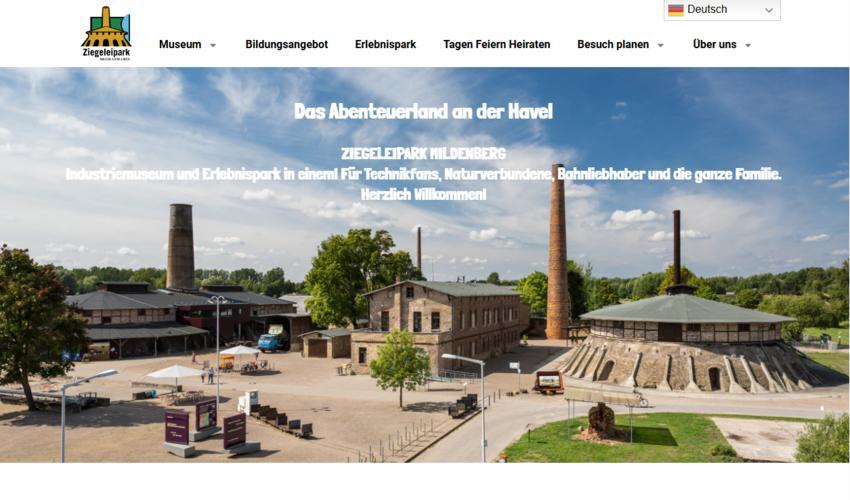Click the Industriemuseum und Erlebnispark tagline
Viewport: 850px width, 500px height.
point(423,174)
